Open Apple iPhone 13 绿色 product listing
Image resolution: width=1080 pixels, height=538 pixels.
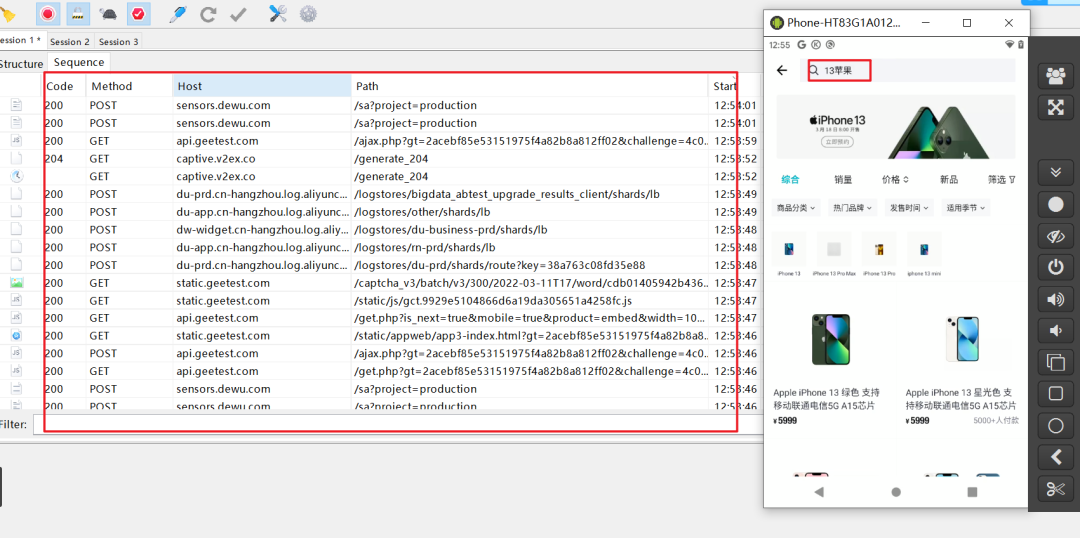click(831, 365)
